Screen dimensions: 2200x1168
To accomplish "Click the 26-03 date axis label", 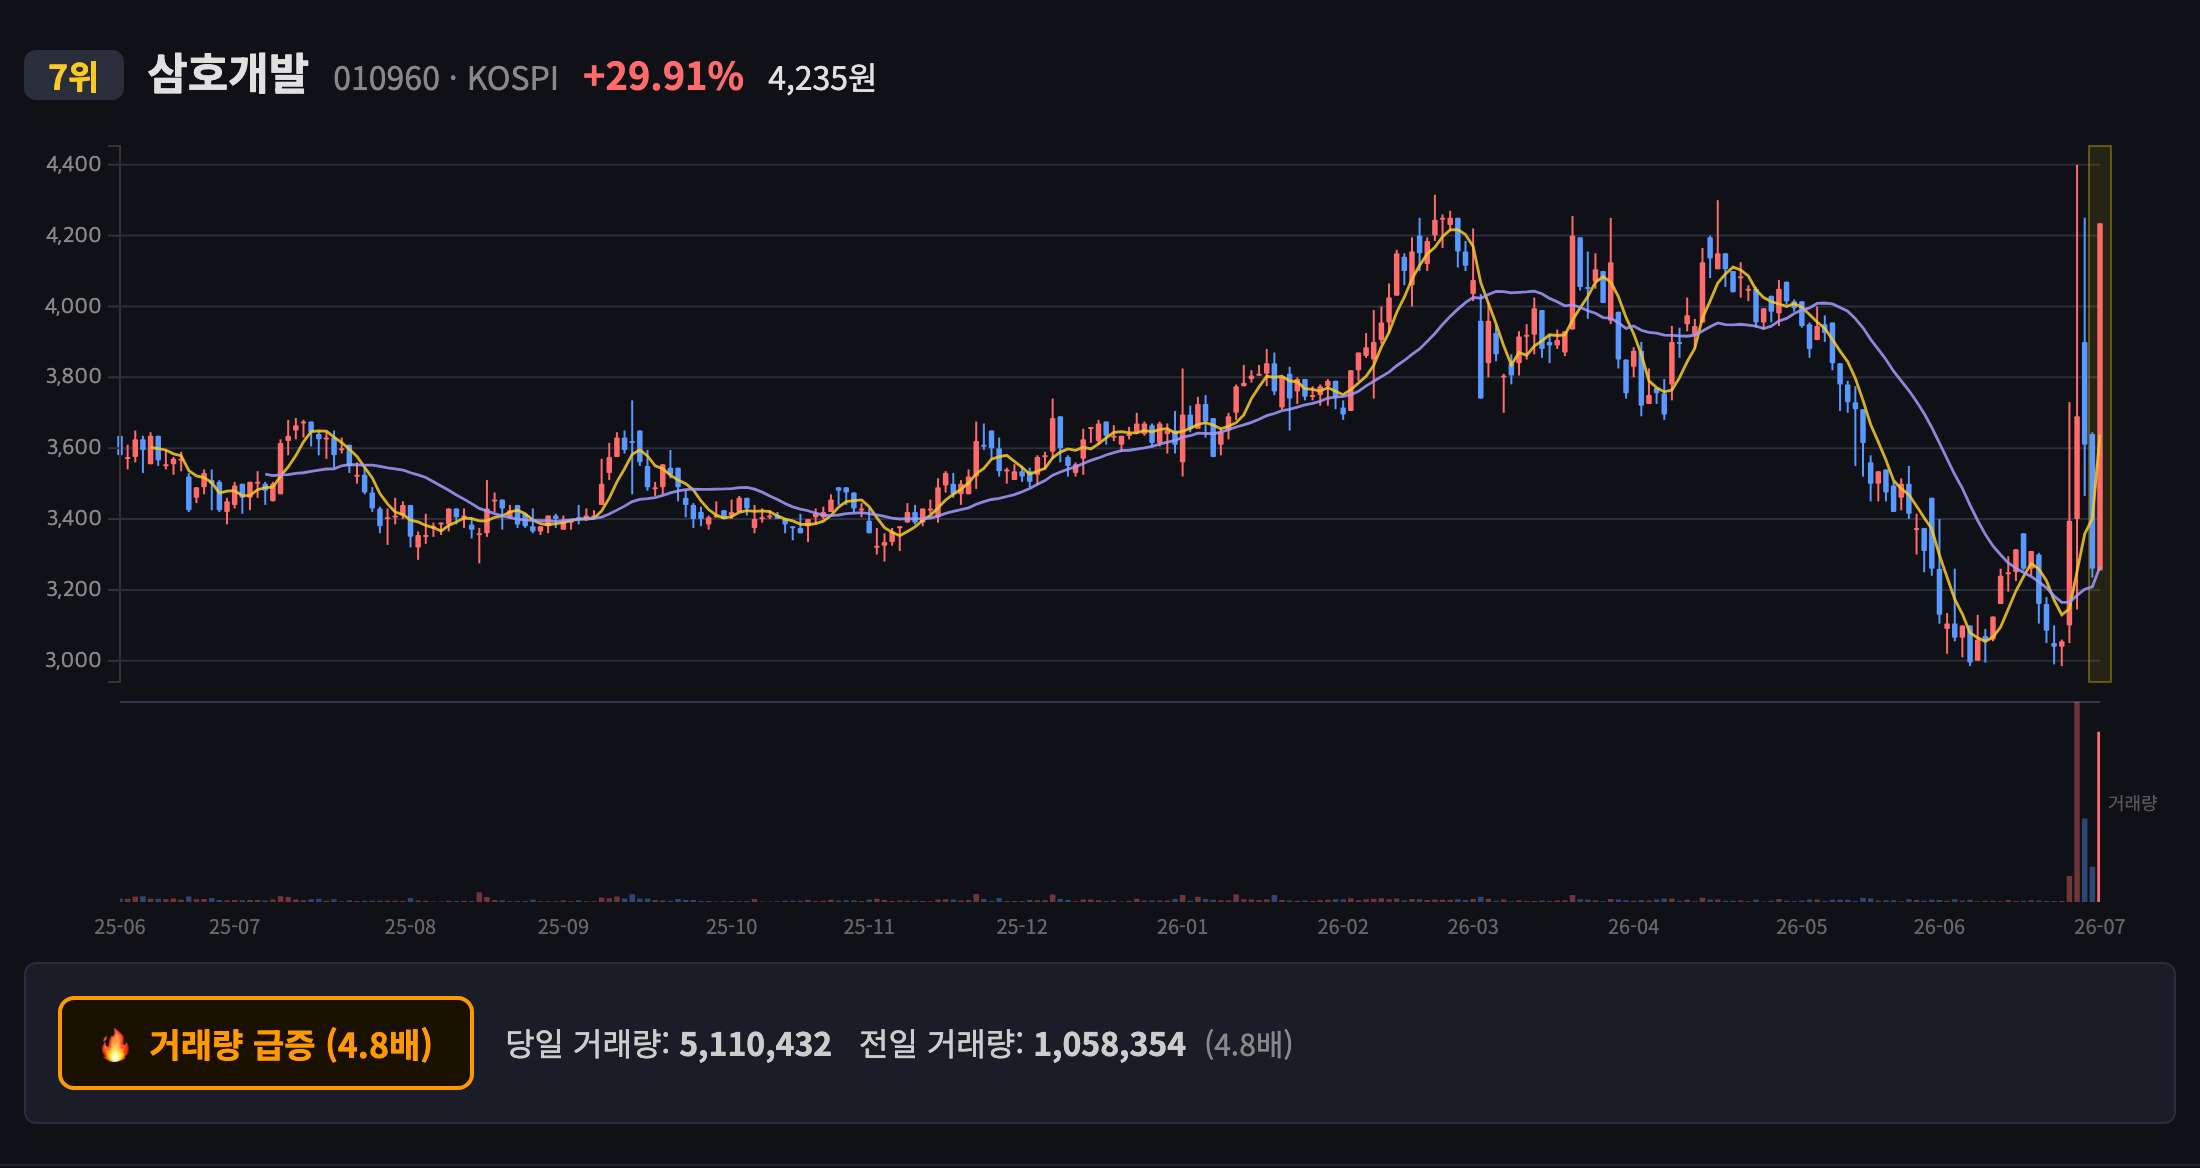I will (x=1473, y=927).
